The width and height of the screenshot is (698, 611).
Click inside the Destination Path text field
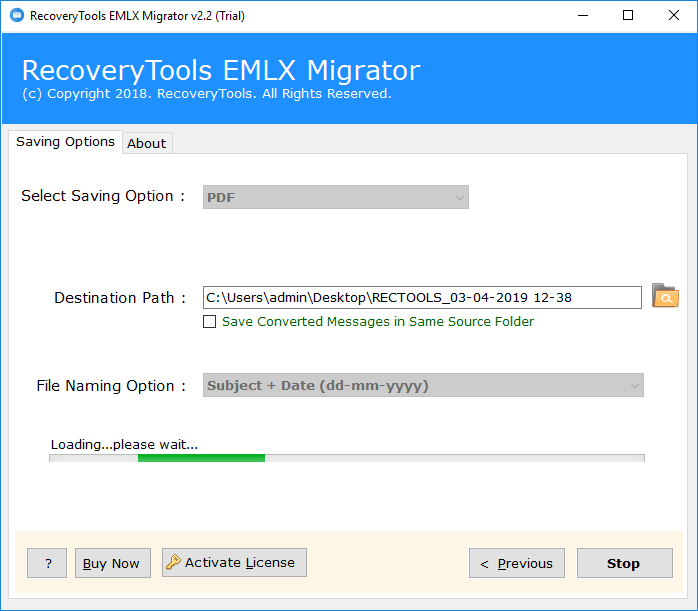pos(422,297)
